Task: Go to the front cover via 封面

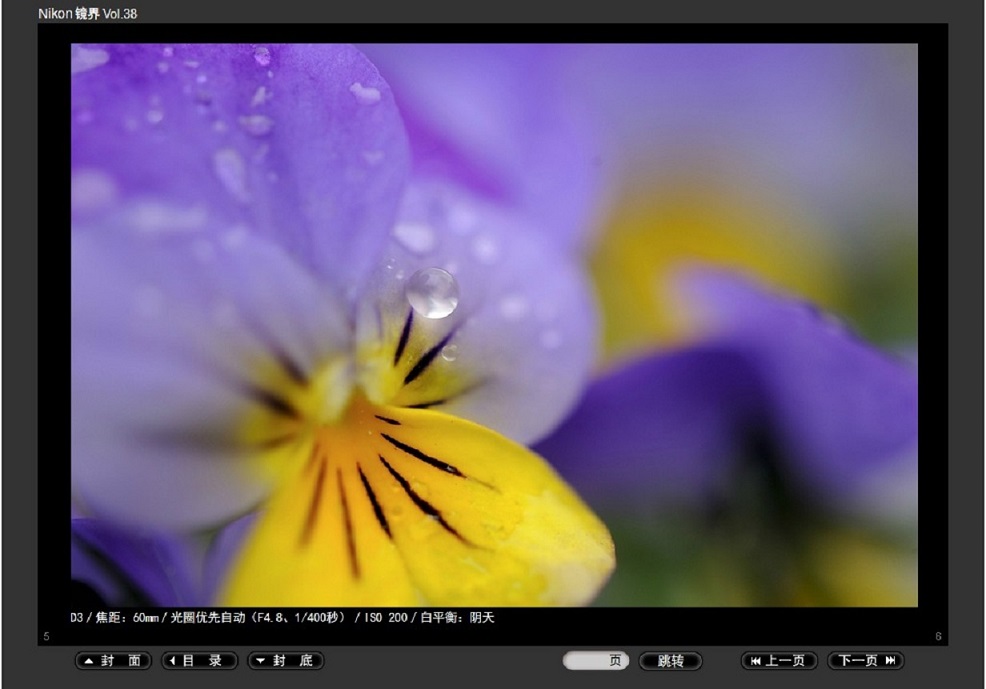Action: 114,661
